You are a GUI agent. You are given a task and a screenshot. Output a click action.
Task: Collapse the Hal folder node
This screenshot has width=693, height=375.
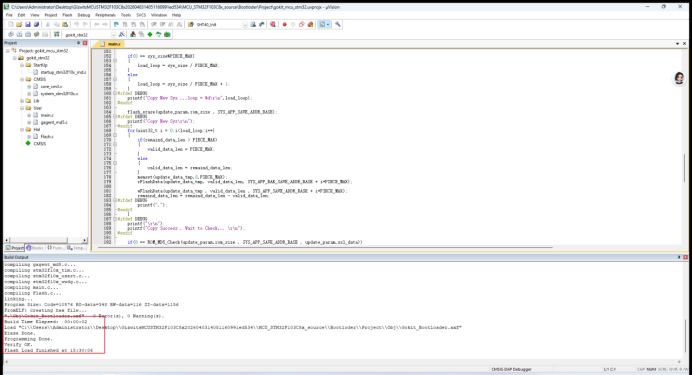(x=22, y=130)
